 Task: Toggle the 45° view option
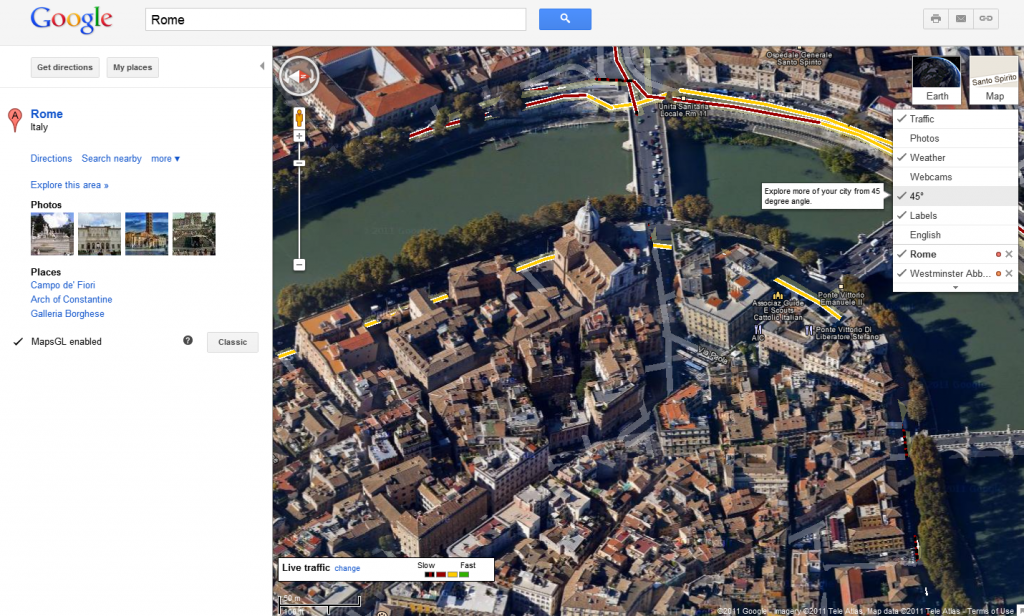[916, 196]
